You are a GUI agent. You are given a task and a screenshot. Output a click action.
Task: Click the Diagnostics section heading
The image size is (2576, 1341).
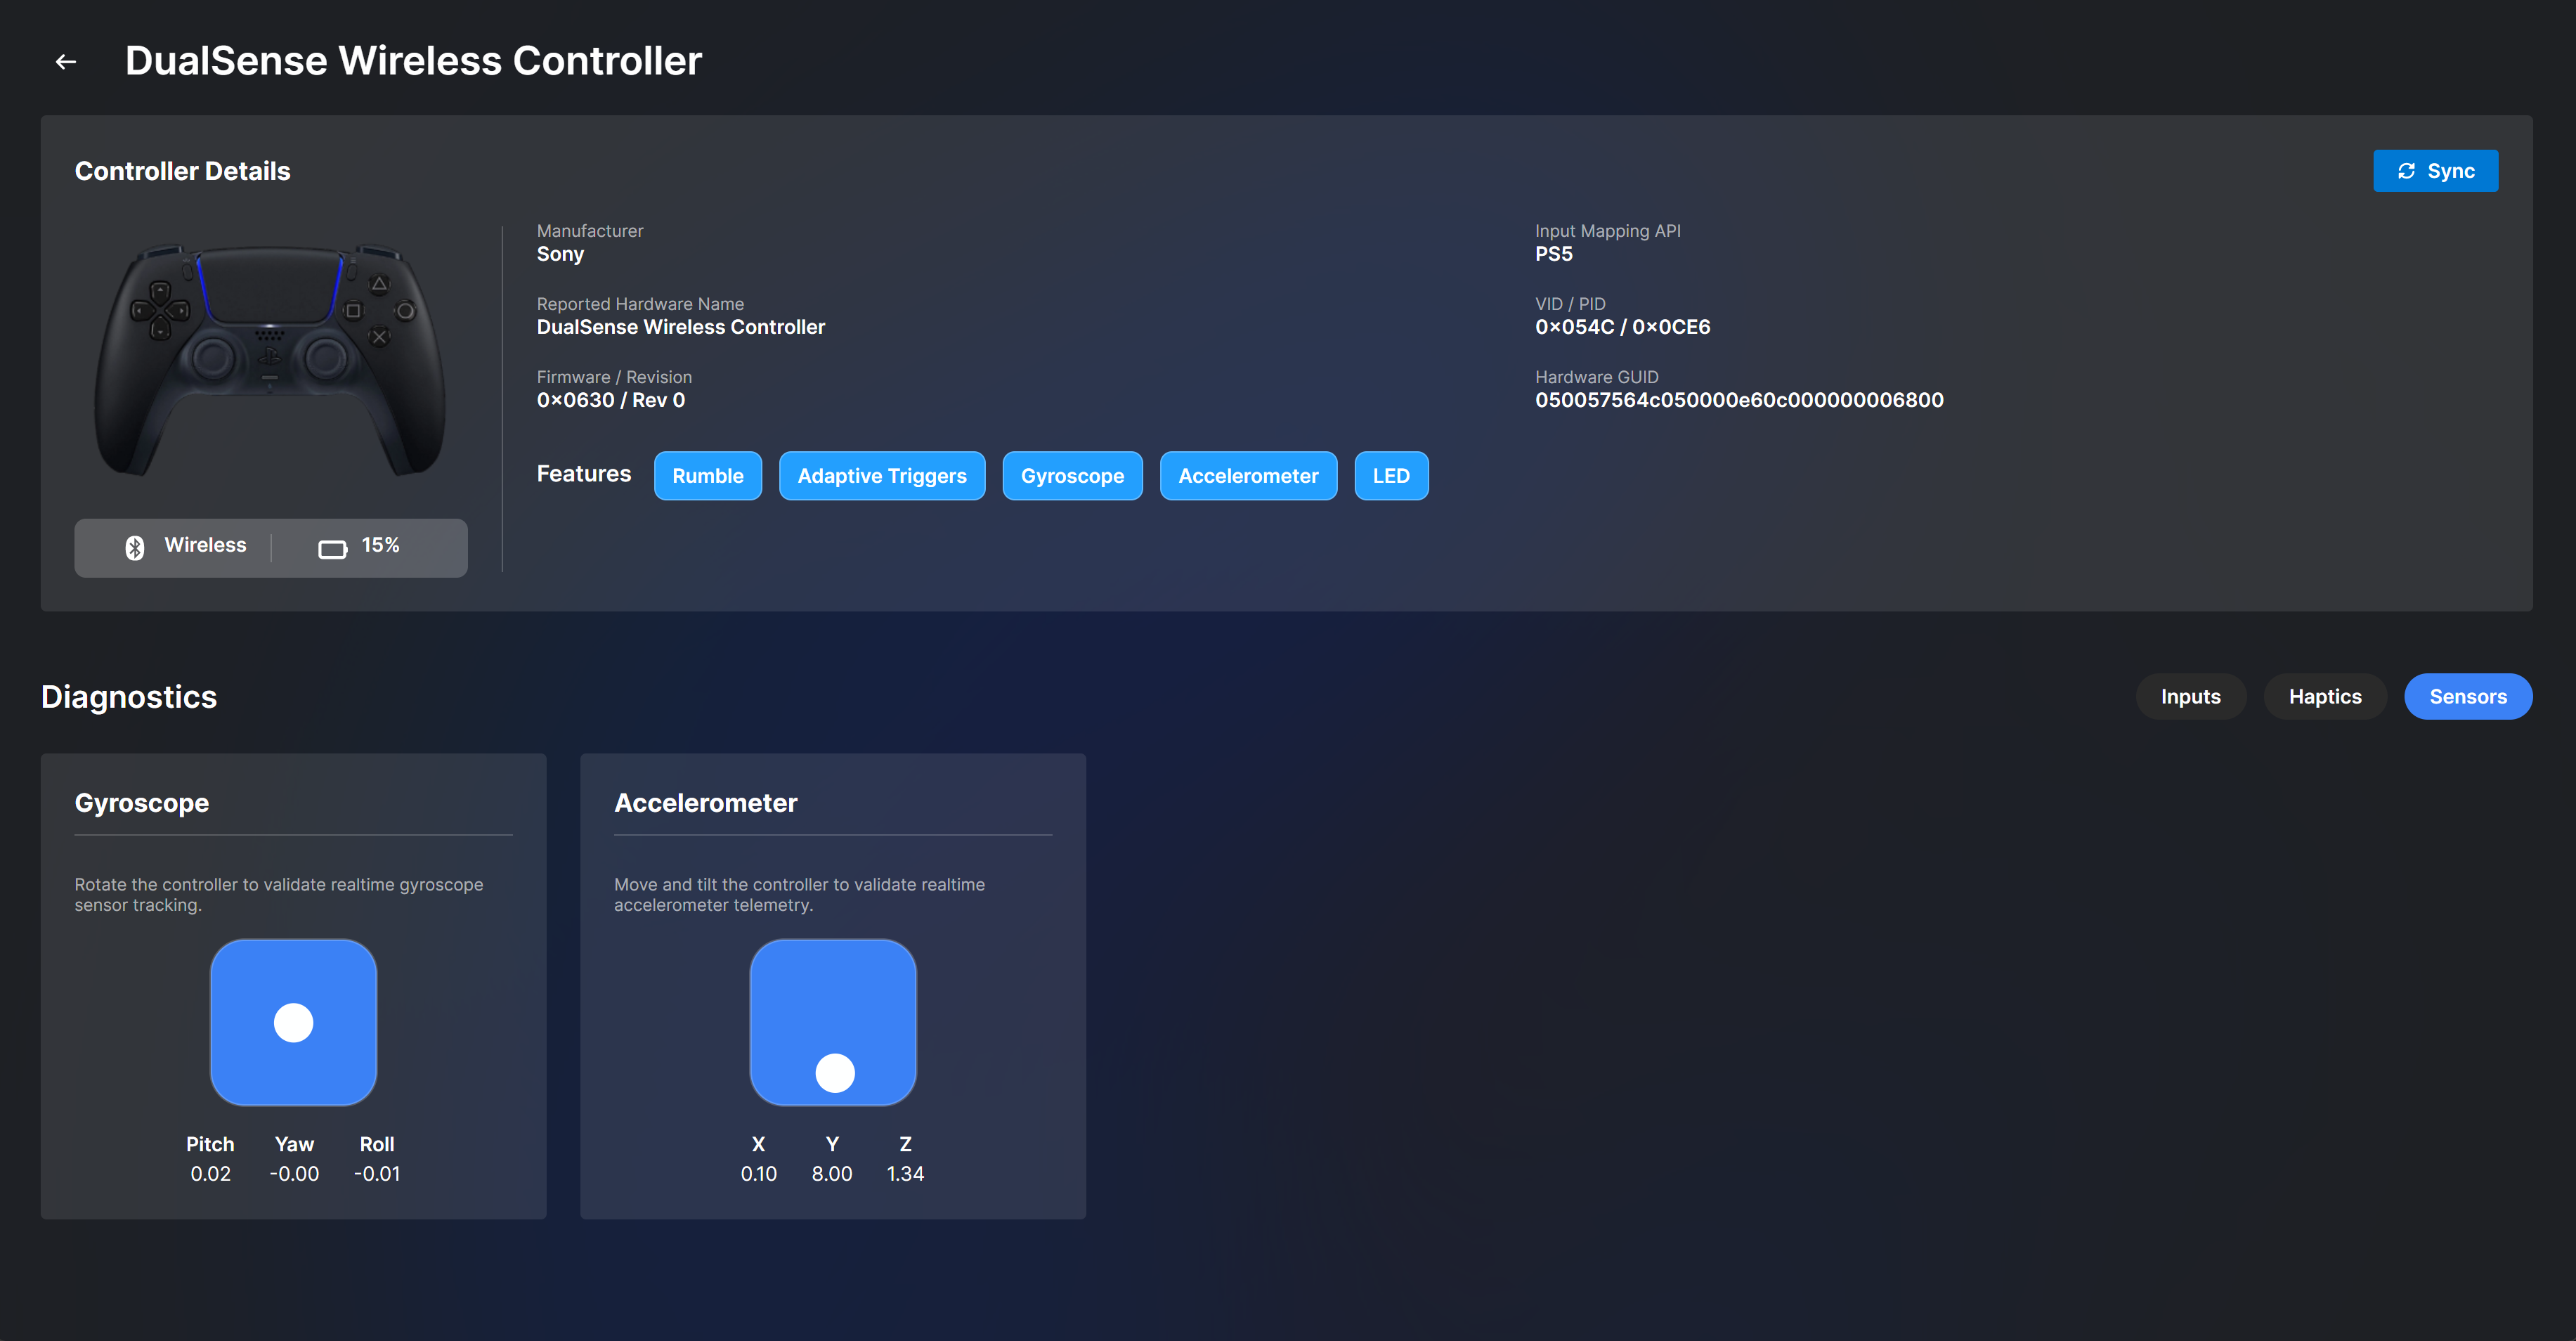click(x=129, y=697)
